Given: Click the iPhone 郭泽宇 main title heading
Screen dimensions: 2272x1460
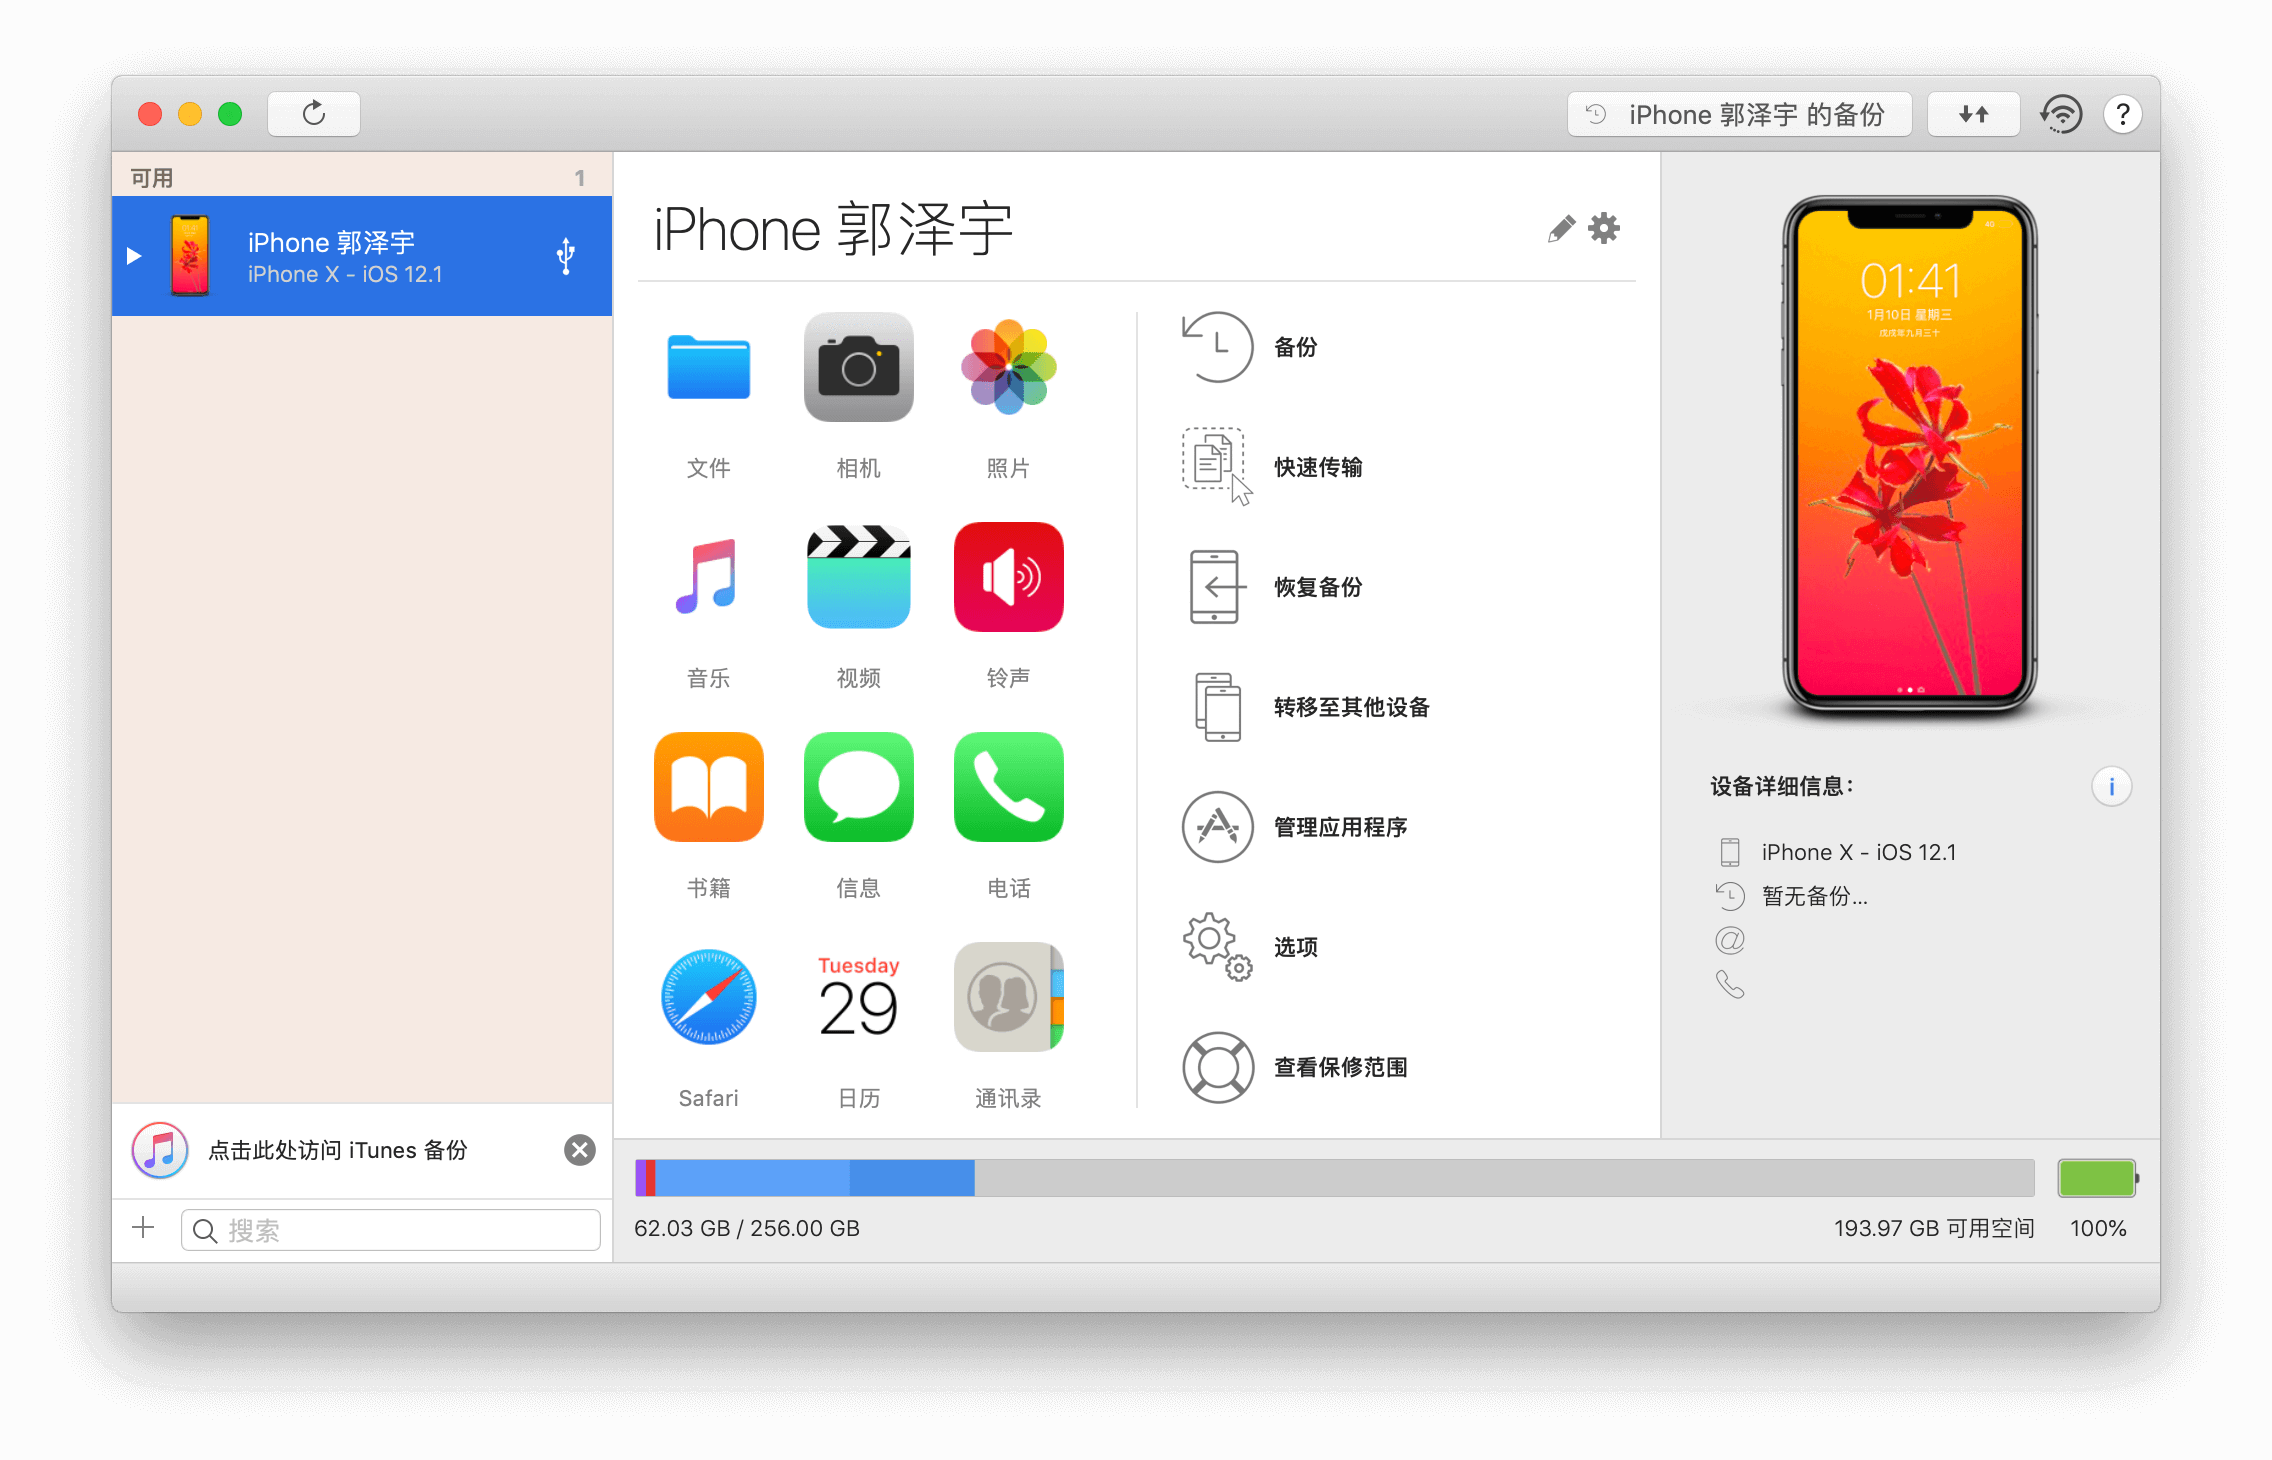Looking at the screenshot, I should point(833,229).
